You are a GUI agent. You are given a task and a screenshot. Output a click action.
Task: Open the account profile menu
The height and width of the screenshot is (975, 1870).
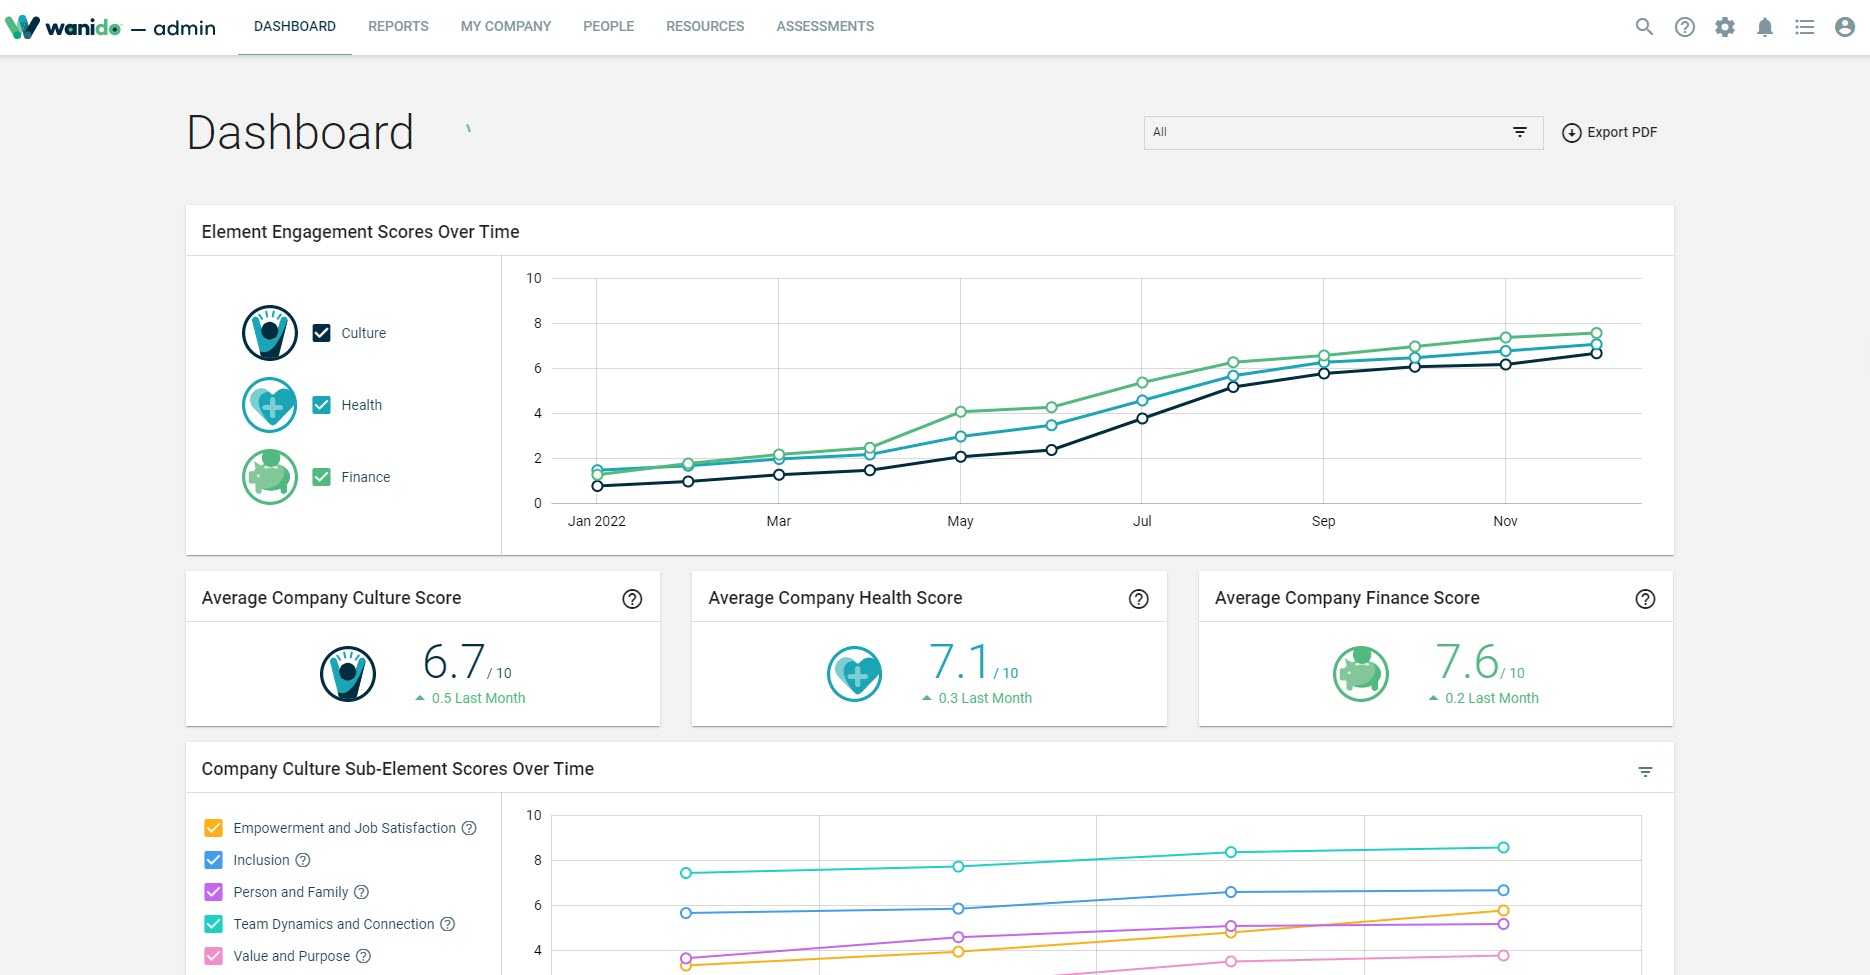(x=1843, y=26)
